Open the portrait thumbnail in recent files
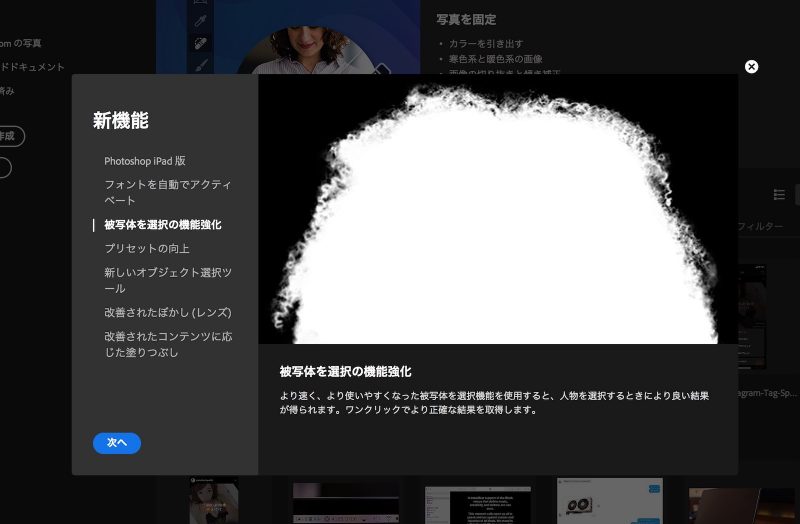Screen dimensions: 800x524 pos(214,500)
